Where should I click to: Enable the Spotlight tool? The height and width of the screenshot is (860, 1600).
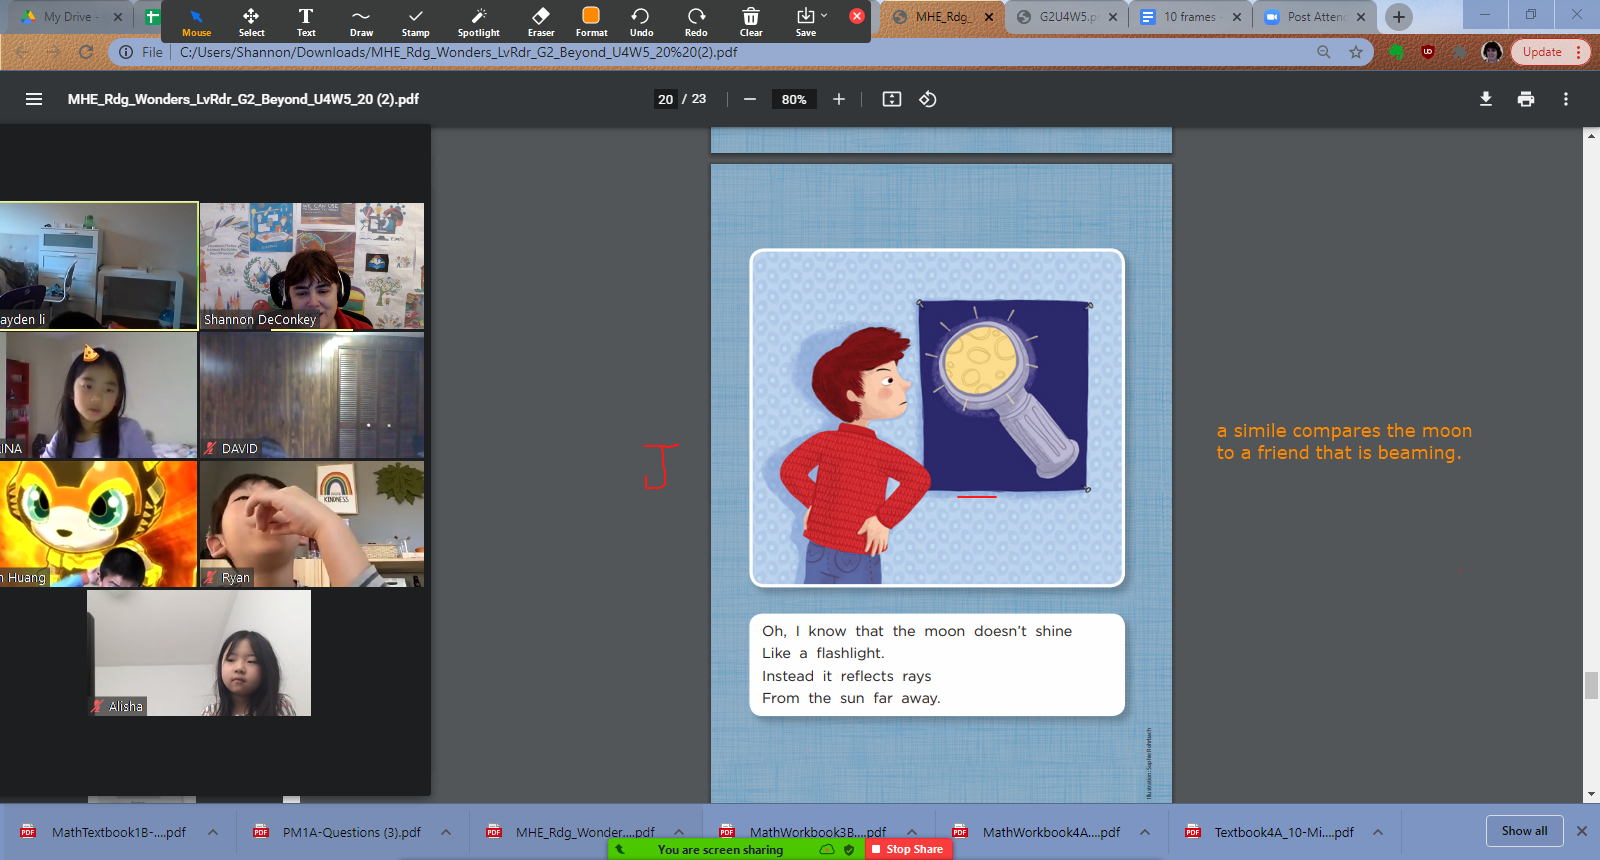[479, 22]
